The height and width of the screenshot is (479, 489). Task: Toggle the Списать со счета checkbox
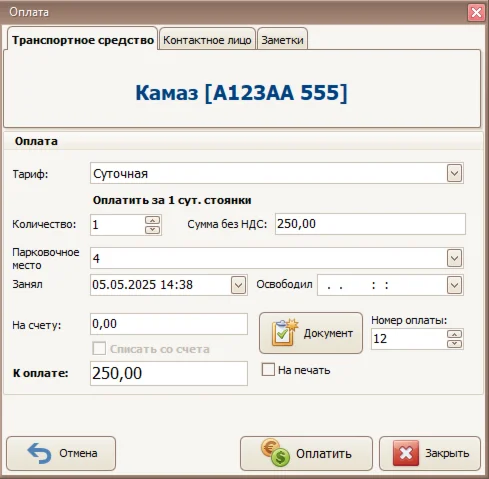(x=99, y=348)
